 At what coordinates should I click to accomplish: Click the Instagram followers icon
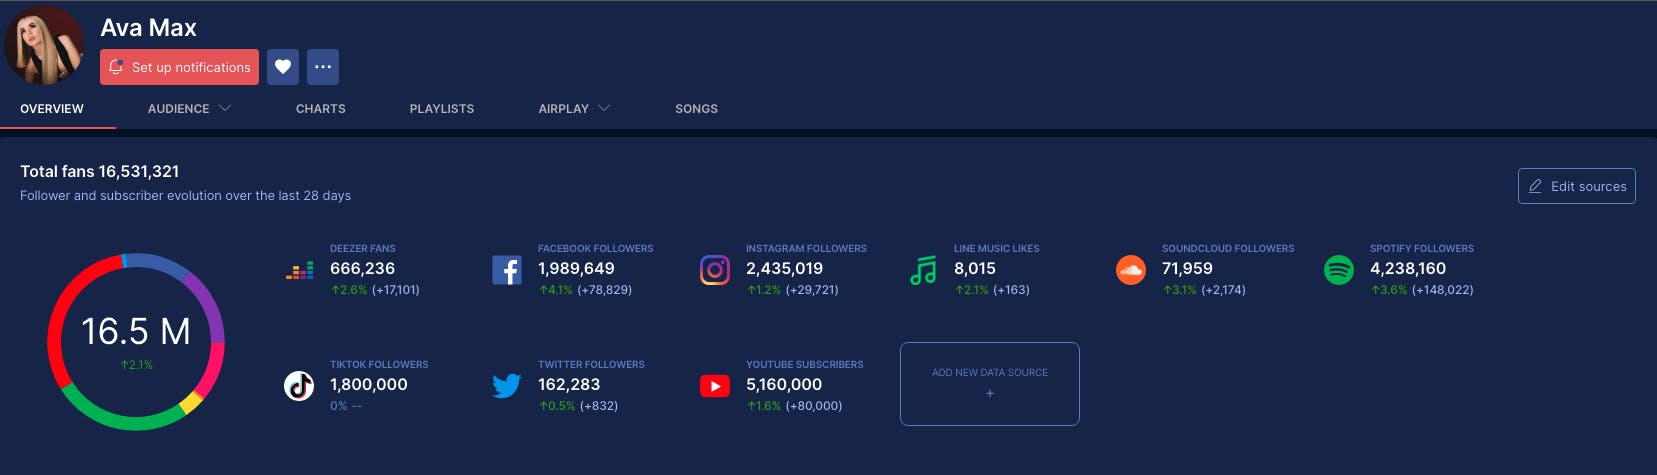(714, 270)
